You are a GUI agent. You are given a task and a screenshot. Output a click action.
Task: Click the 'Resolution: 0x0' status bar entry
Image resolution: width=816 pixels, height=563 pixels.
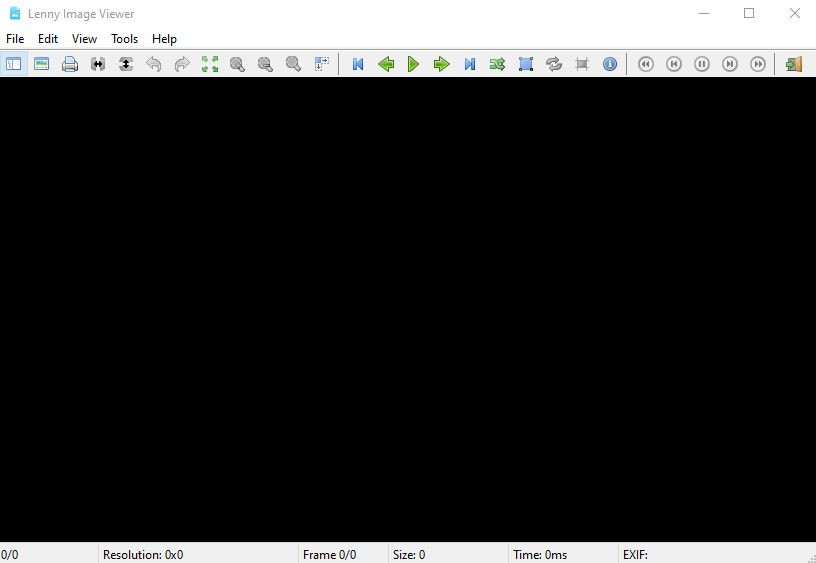point(143,555)
